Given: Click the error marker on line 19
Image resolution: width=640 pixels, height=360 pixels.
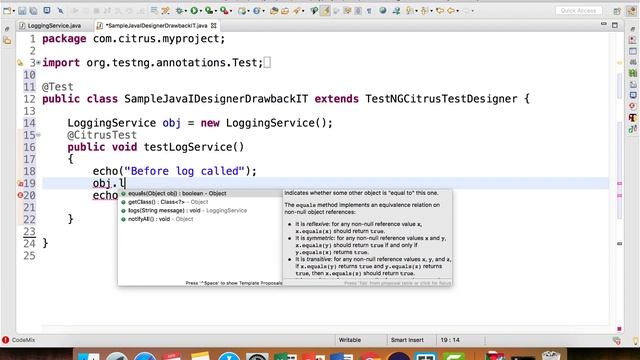Looking at the screenshot, I should [20, 184].
